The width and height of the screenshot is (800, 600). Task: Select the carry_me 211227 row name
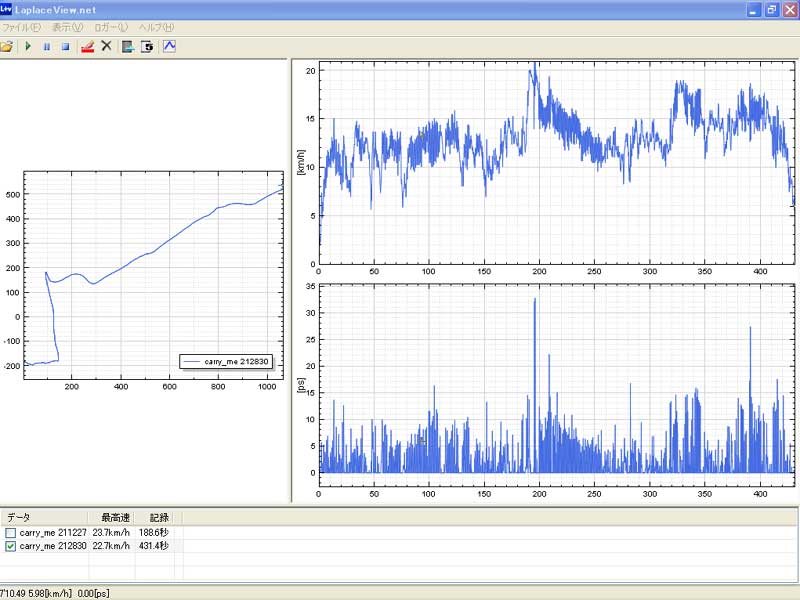click(53, 533)
